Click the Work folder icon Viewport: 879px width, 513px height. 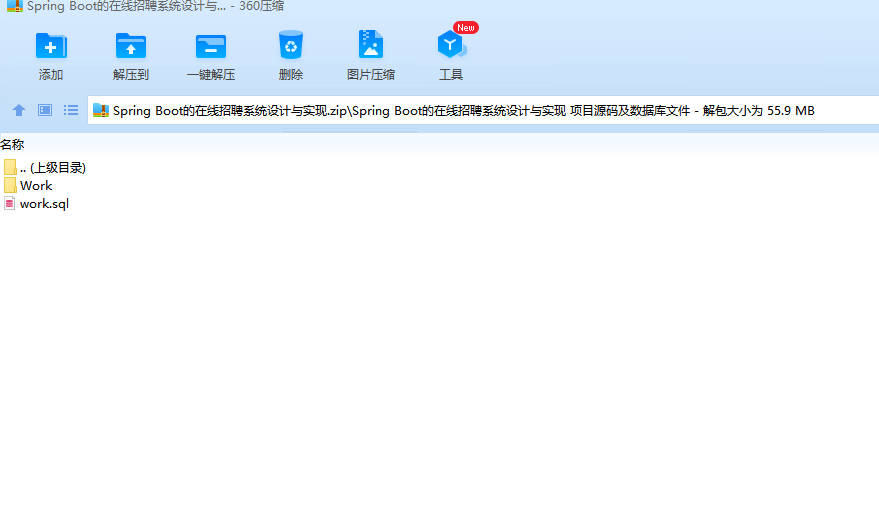tap(10, 186)
